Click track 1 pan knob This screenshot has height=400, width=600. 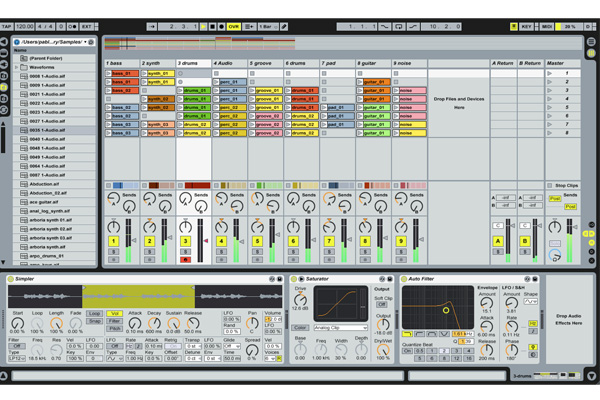pos(114,227)
